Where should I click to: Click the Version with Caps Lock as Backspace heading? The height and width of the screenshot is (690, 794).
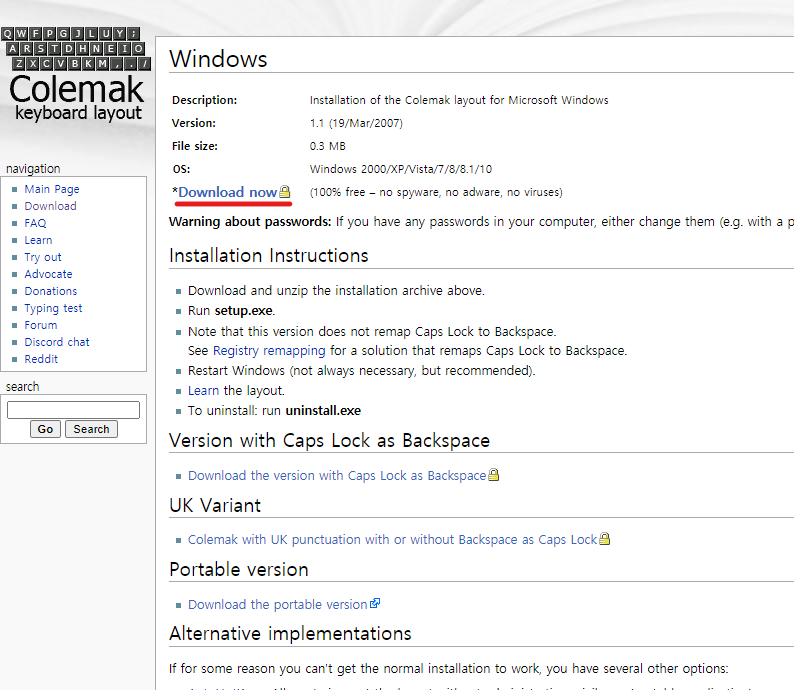330,440
